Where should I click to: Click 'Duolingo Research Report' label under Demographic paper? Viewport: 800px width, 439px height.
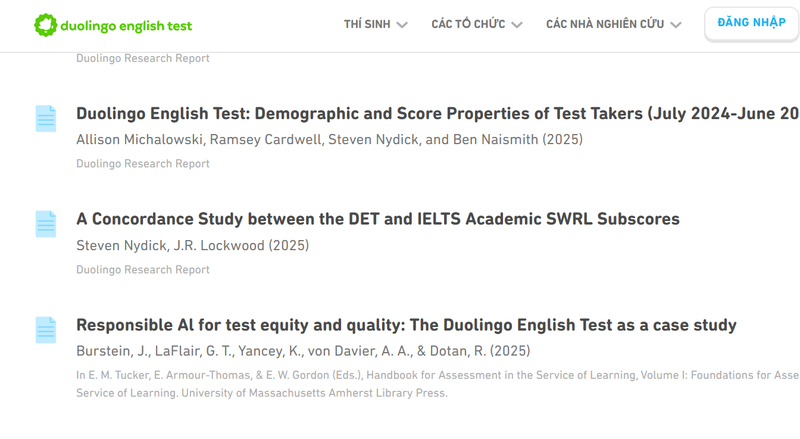click(143, 164)
